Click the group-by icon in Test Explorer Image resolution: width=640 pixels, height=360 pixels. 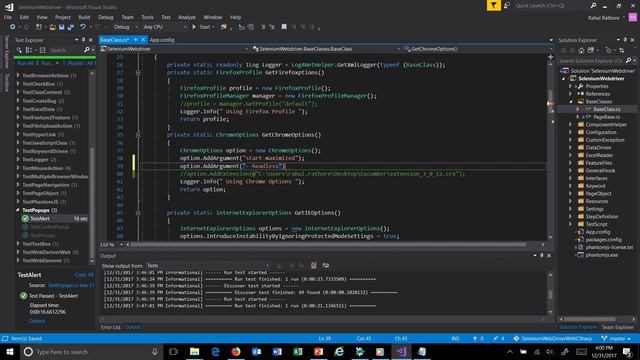click(x=29, y=50)
